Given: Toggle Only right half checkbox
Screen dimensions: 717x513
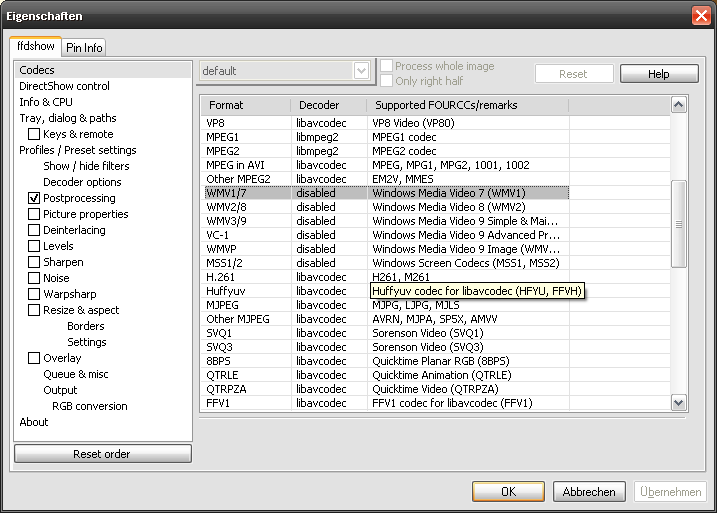Looking at the screenshot, I should (x=387, y=80).
